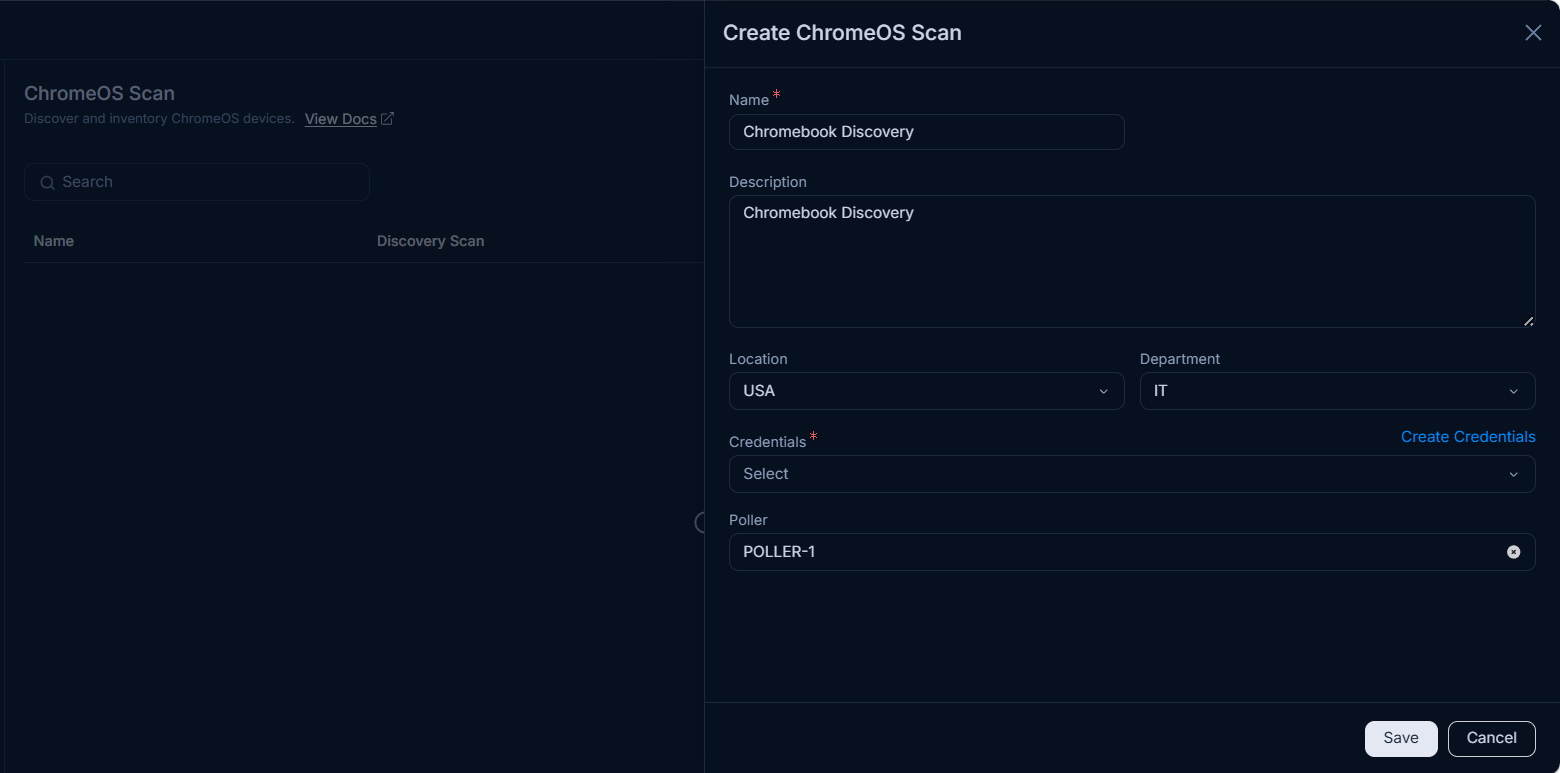
Task: Cancel the scan creation
Action: click(x=1491, y=738)
